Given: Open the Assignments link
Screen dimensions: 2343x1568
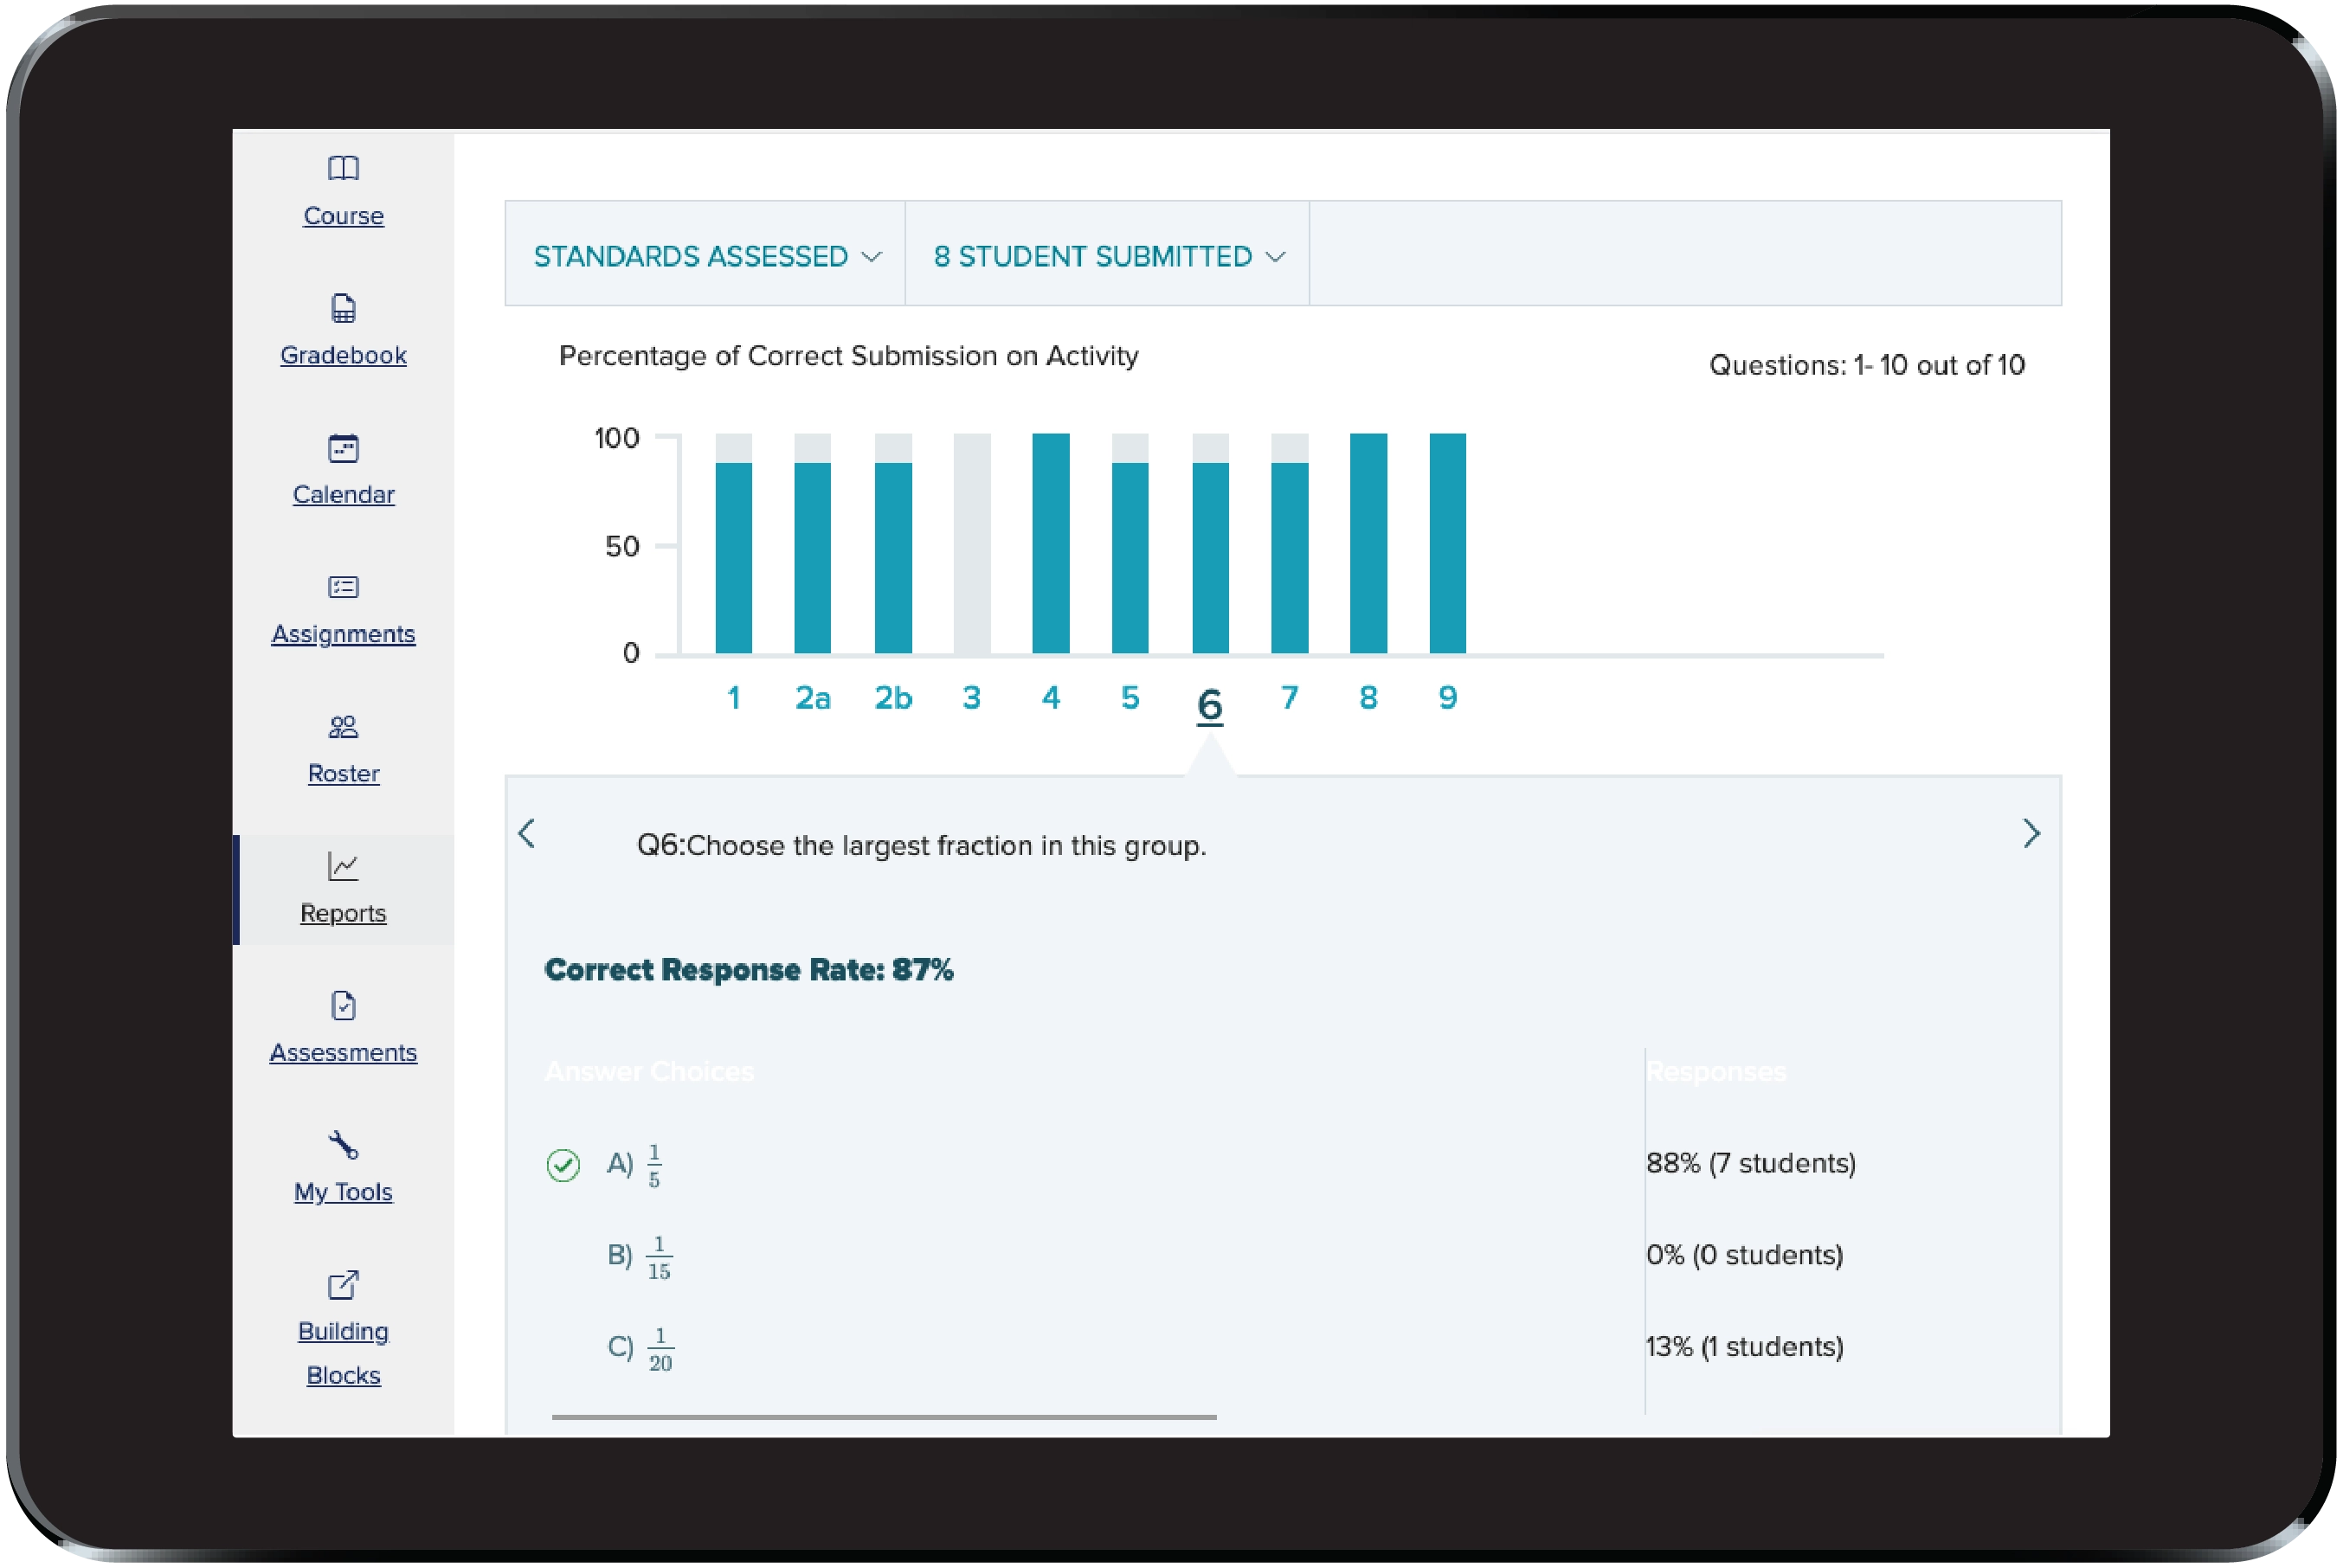Looking at the screenshot, I should [343, 635].
